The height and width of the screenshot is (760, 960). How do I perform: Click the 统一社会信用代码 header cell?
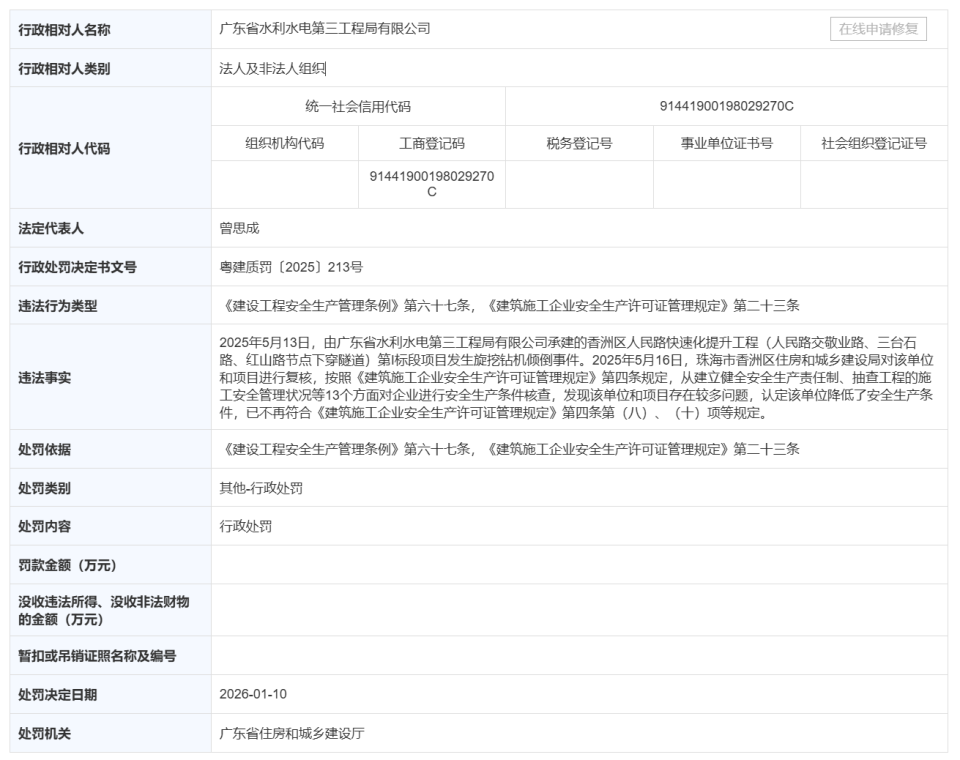[358, 107]
